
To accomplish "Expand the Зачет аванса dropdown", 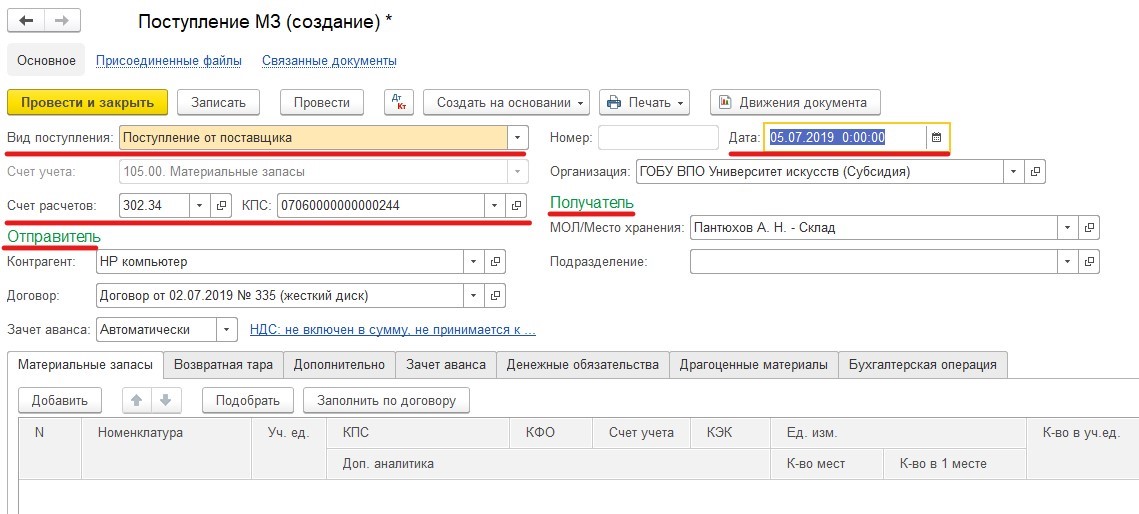I will pyautogui.click(x=228, y=329).
